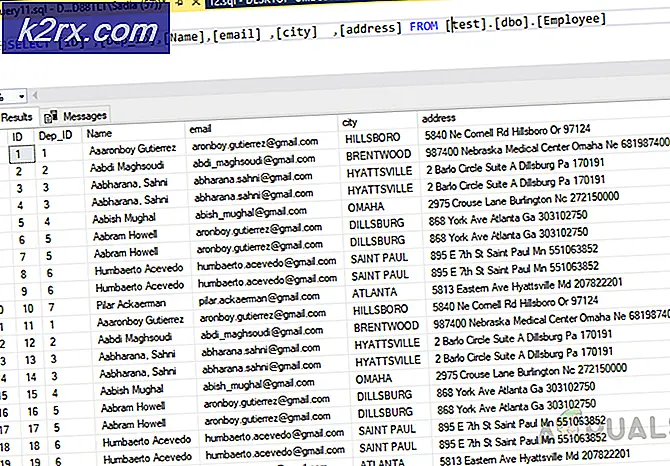Click [Employee] in the query text
The image size is (670, 466).
(571, 20)
